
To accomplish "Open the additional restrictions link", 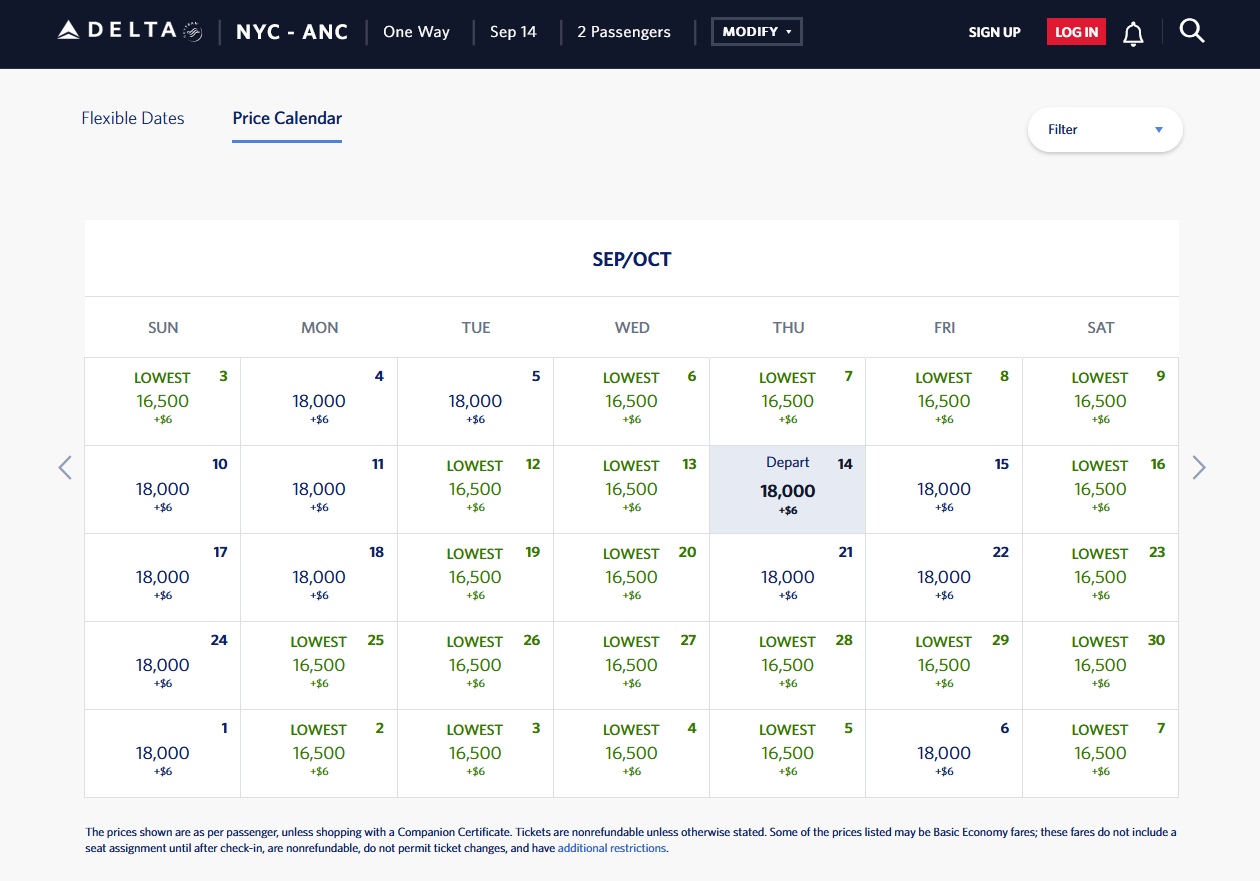I will point(612,848).
